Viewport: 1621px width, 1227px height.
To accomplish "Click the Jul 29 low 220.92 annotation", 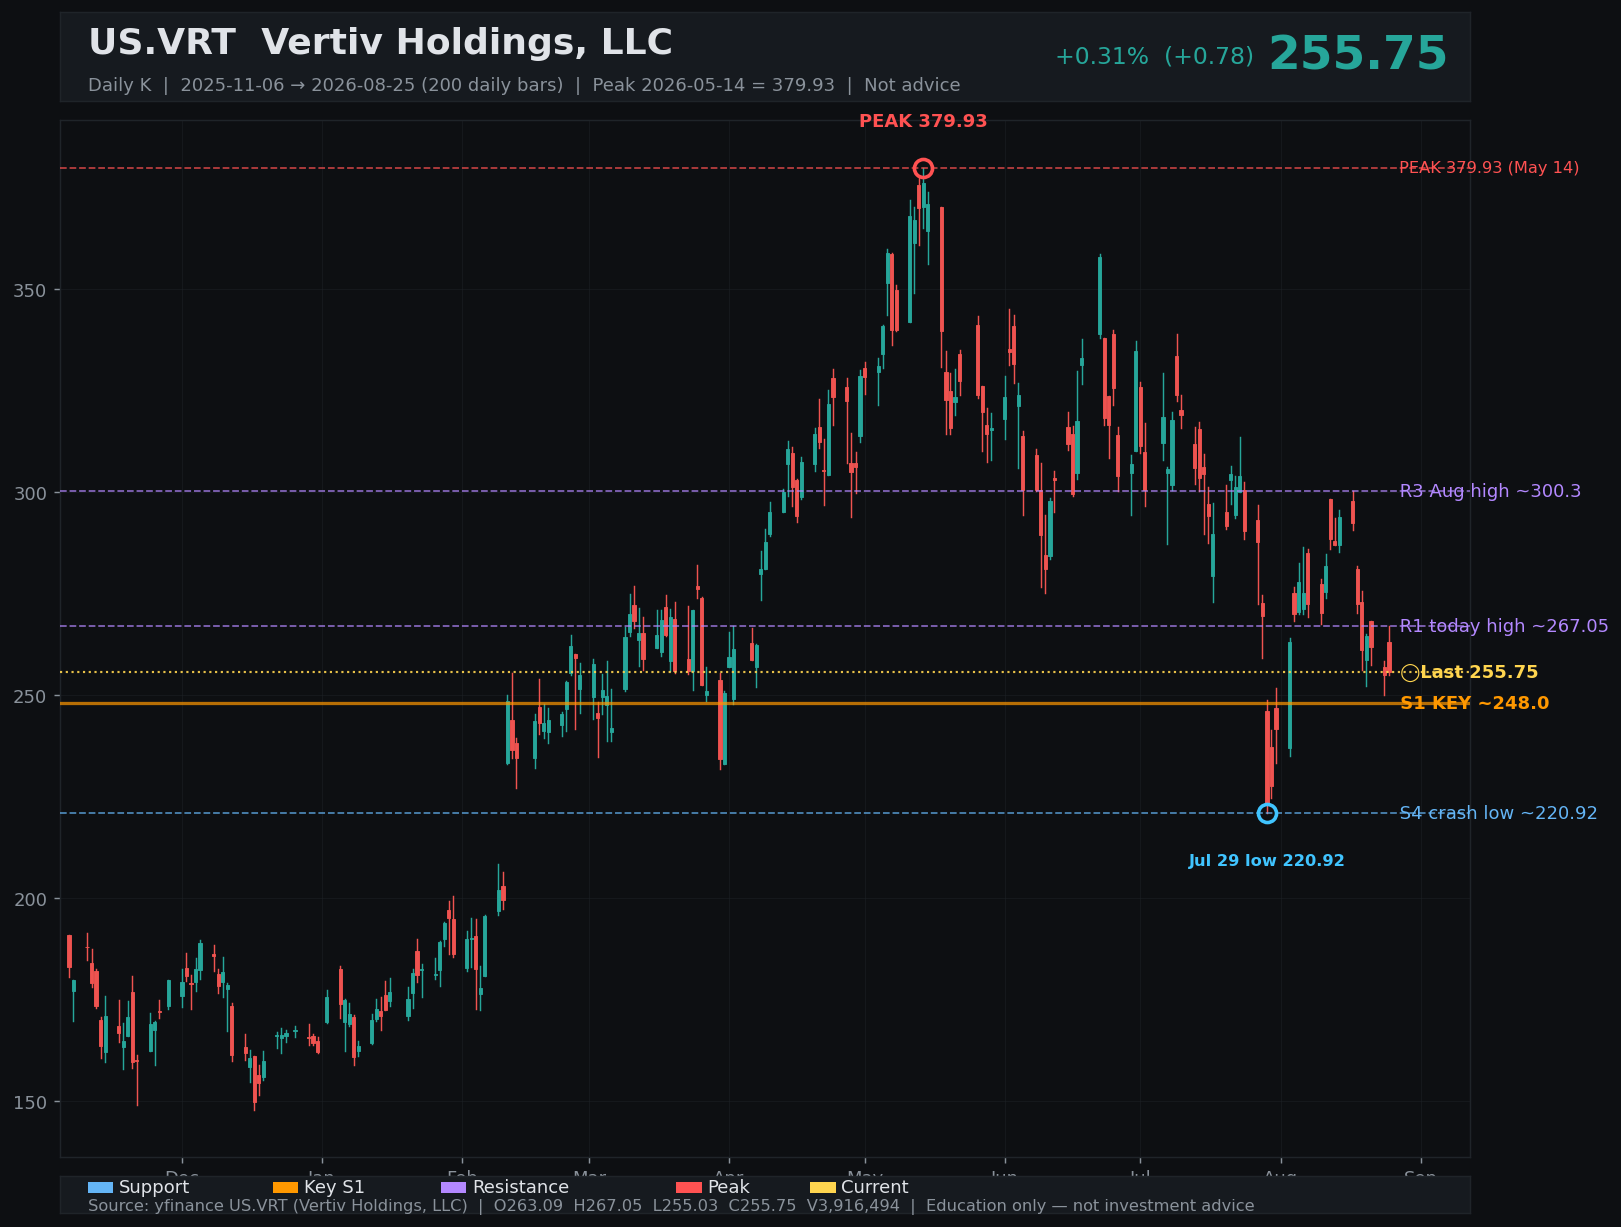I will tap(1266, 861).
